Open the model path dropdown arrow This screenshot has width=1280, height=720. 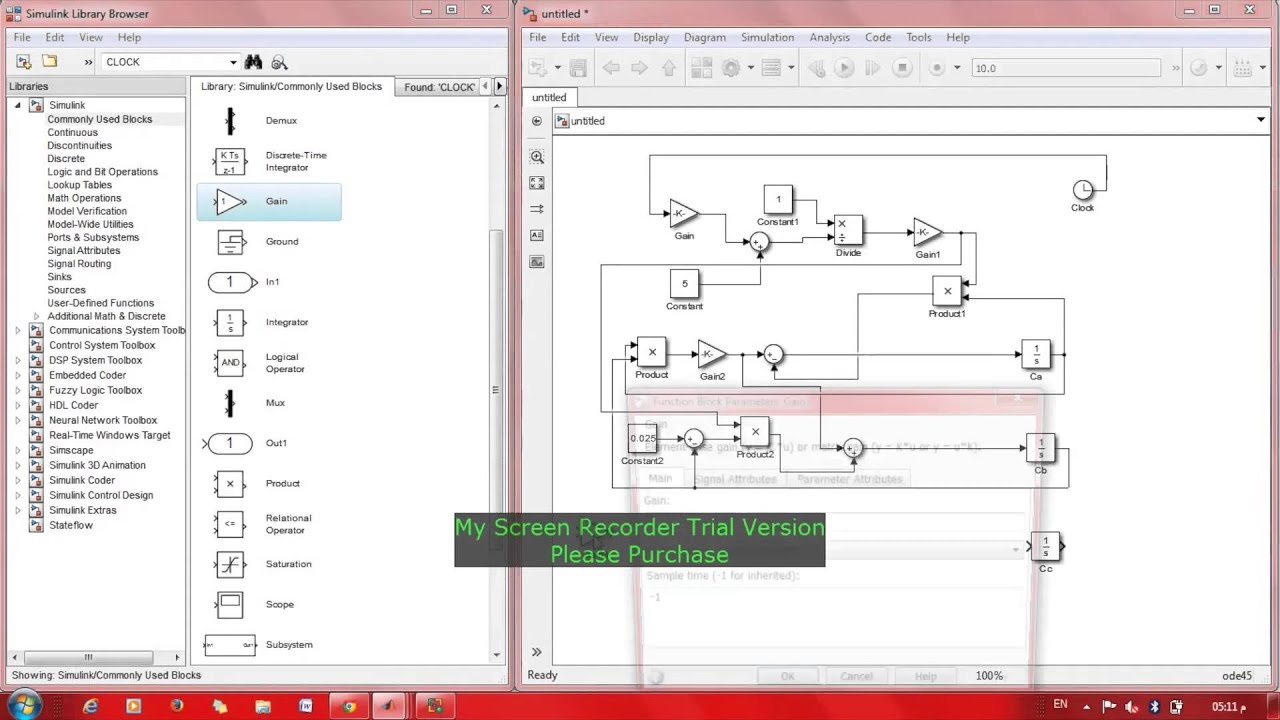(x=1261, y=121)
